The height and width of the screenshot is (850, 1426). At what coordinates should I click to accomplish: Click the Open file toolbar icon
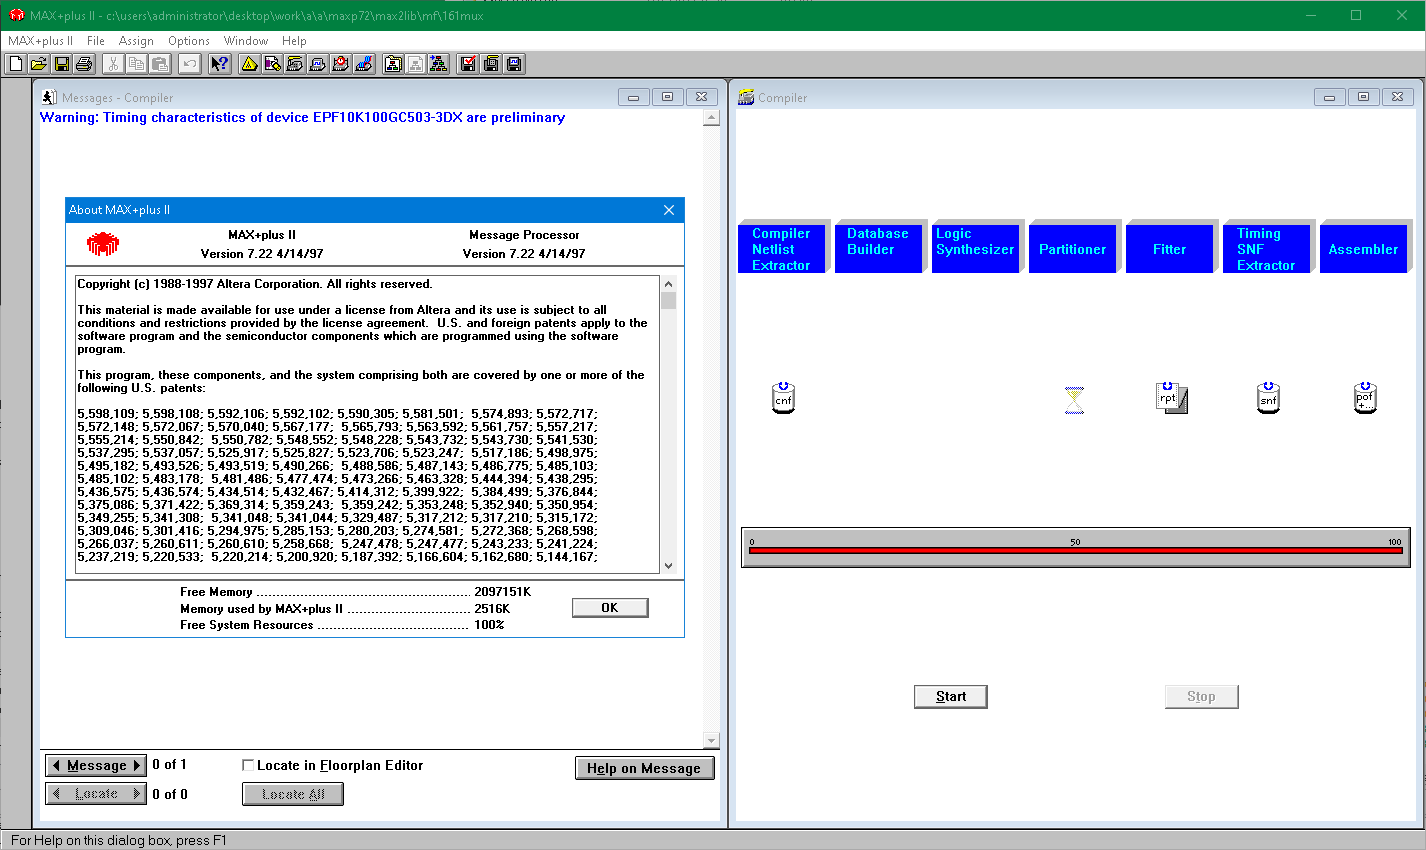click(x=38, y=64)
